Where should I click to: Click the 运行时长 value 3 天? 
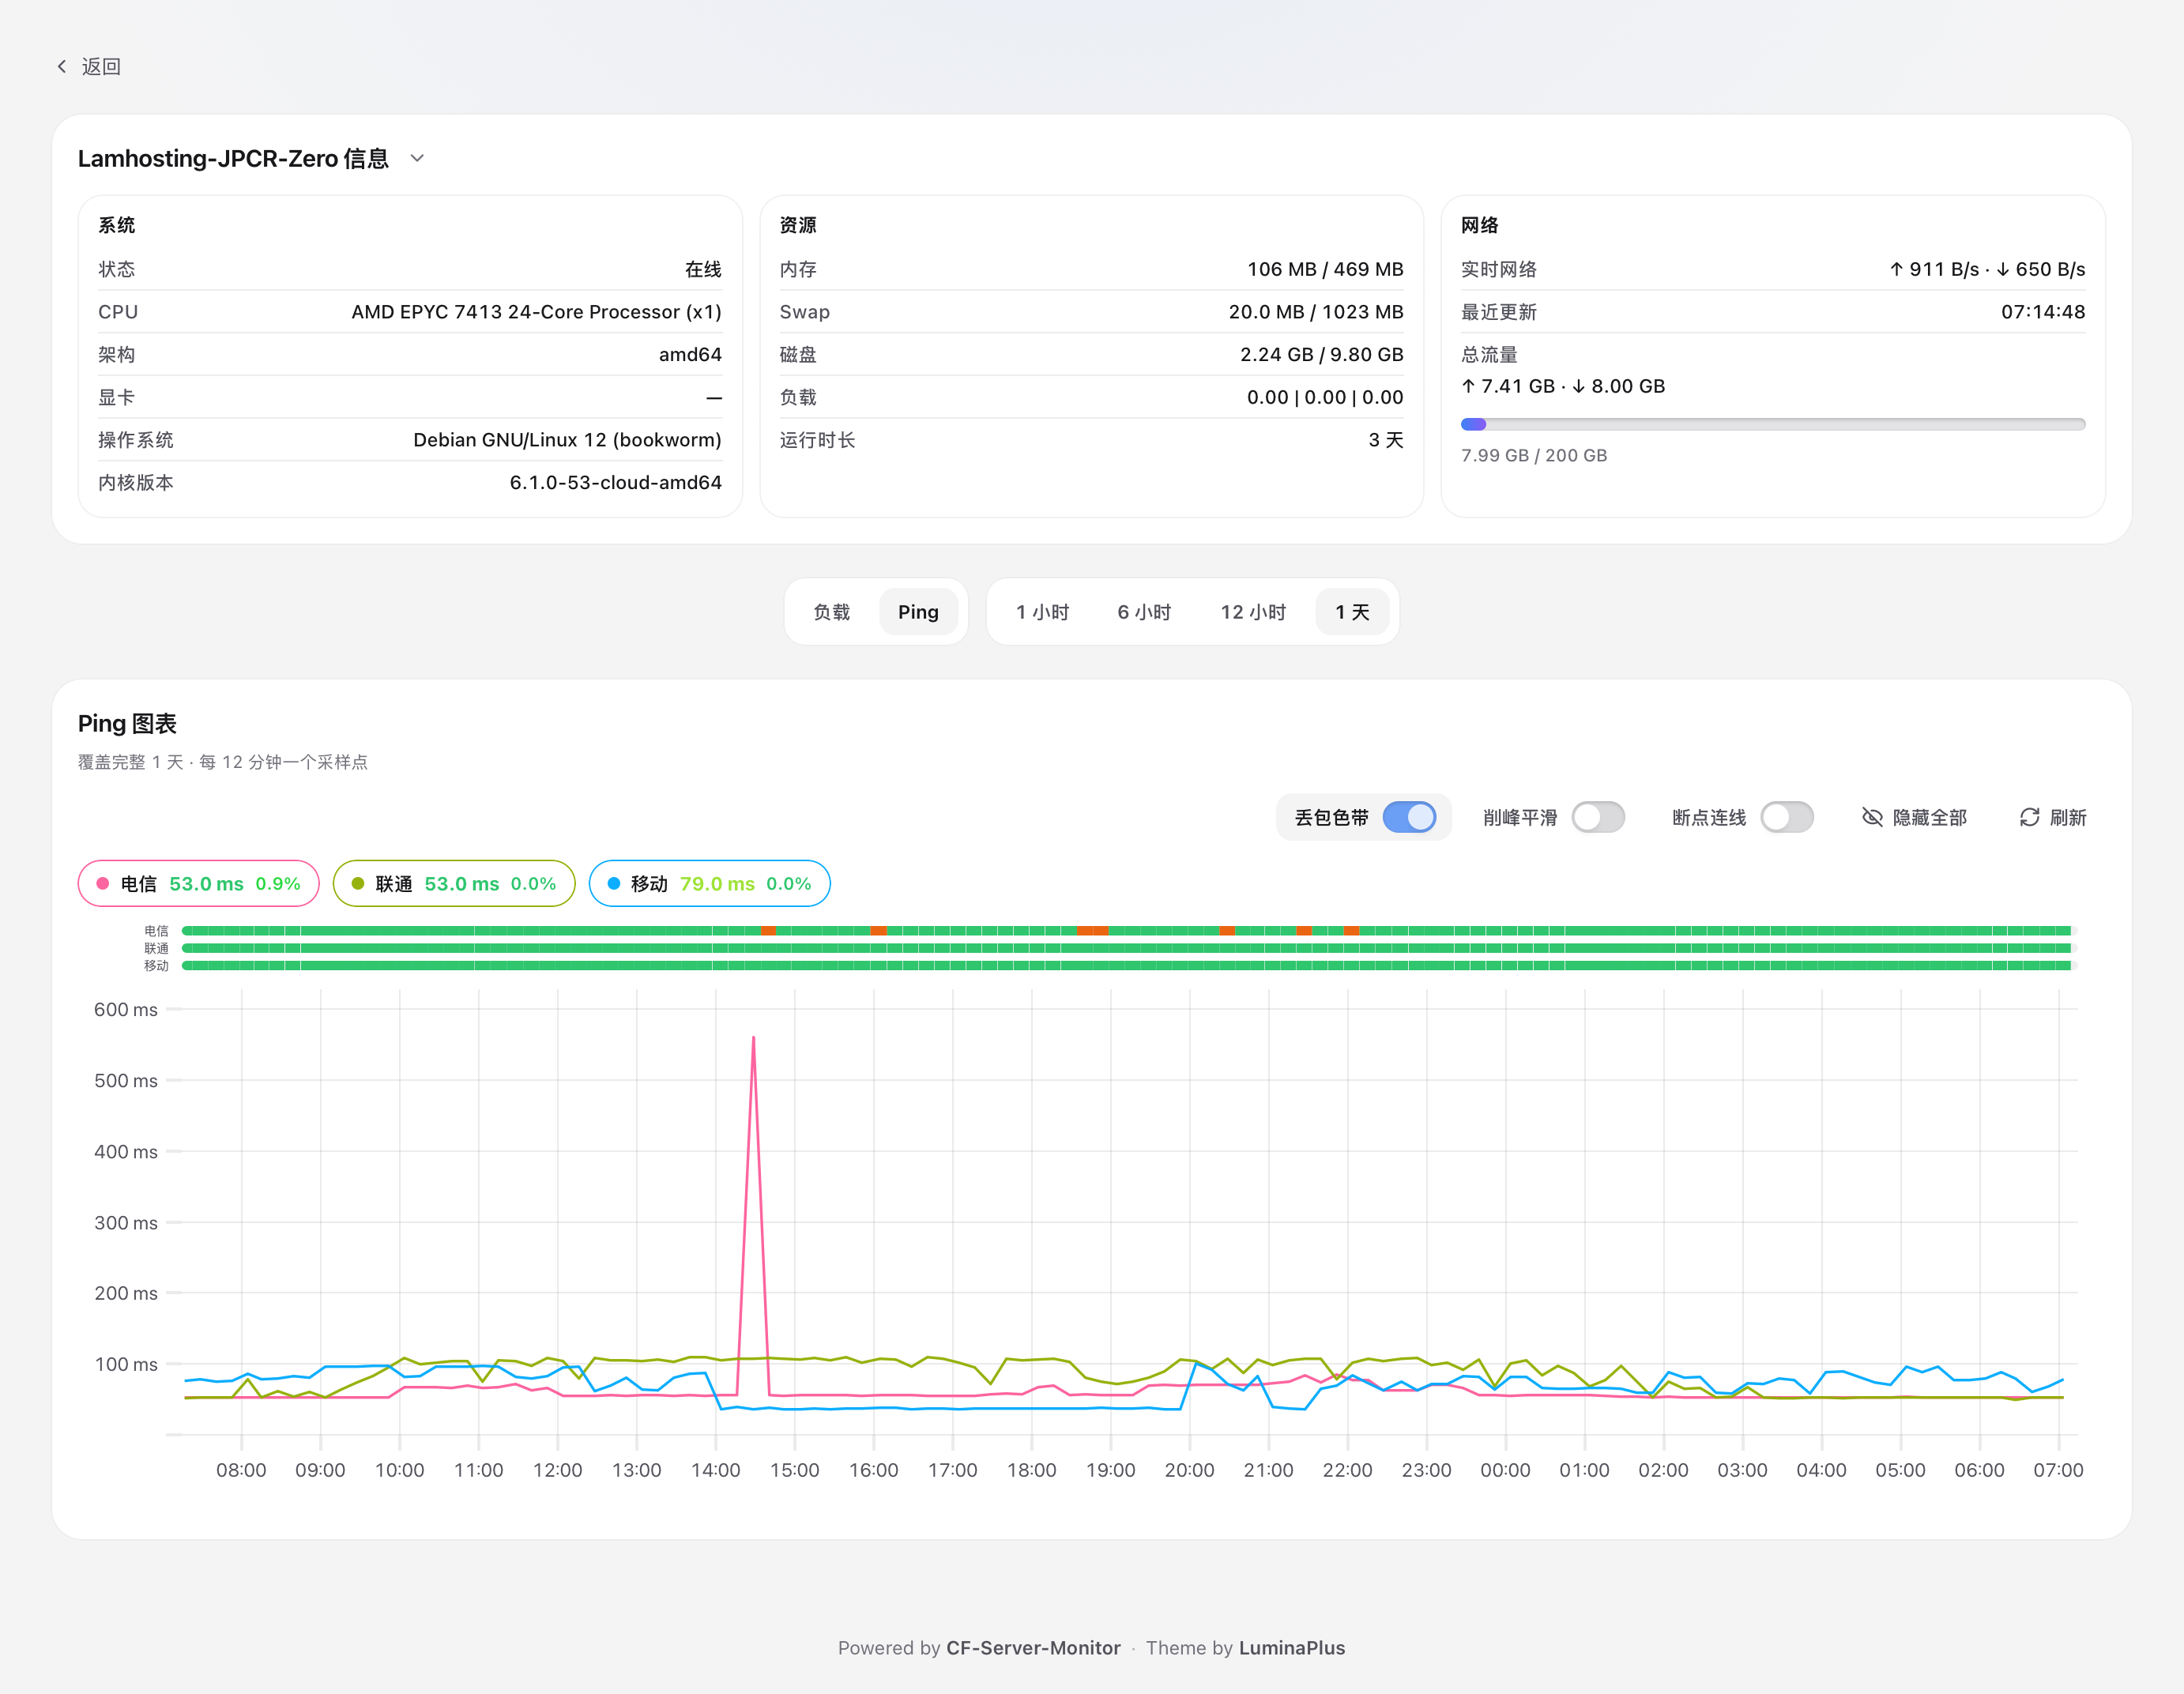1386,440
